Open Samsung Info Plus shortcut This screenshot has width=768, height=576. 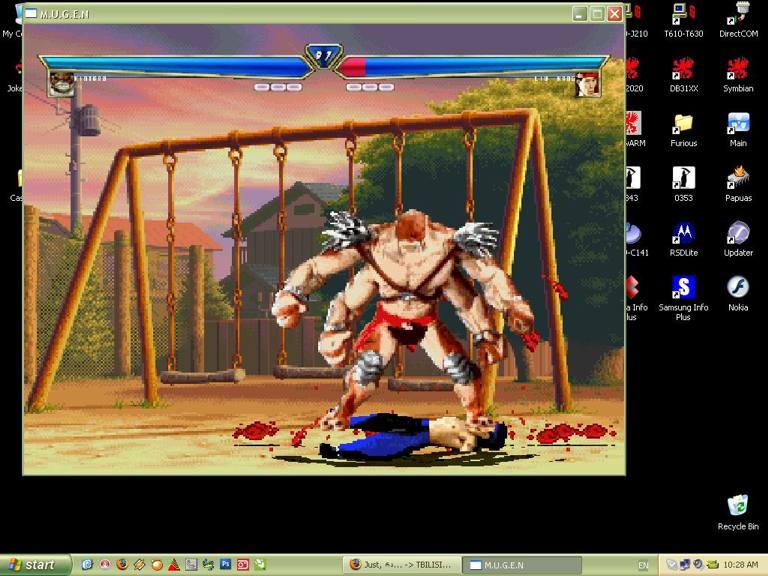(683, 289)
